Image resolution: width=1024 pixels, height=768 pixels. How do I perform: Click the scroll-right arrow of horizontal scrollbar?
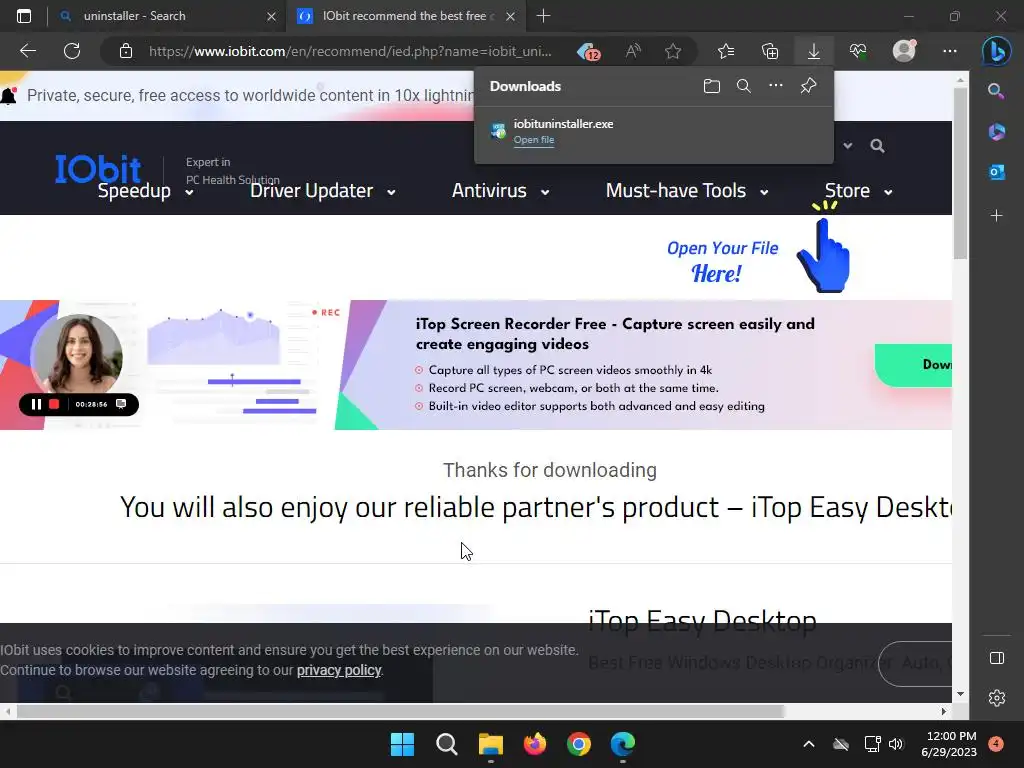tap(944, 712)
